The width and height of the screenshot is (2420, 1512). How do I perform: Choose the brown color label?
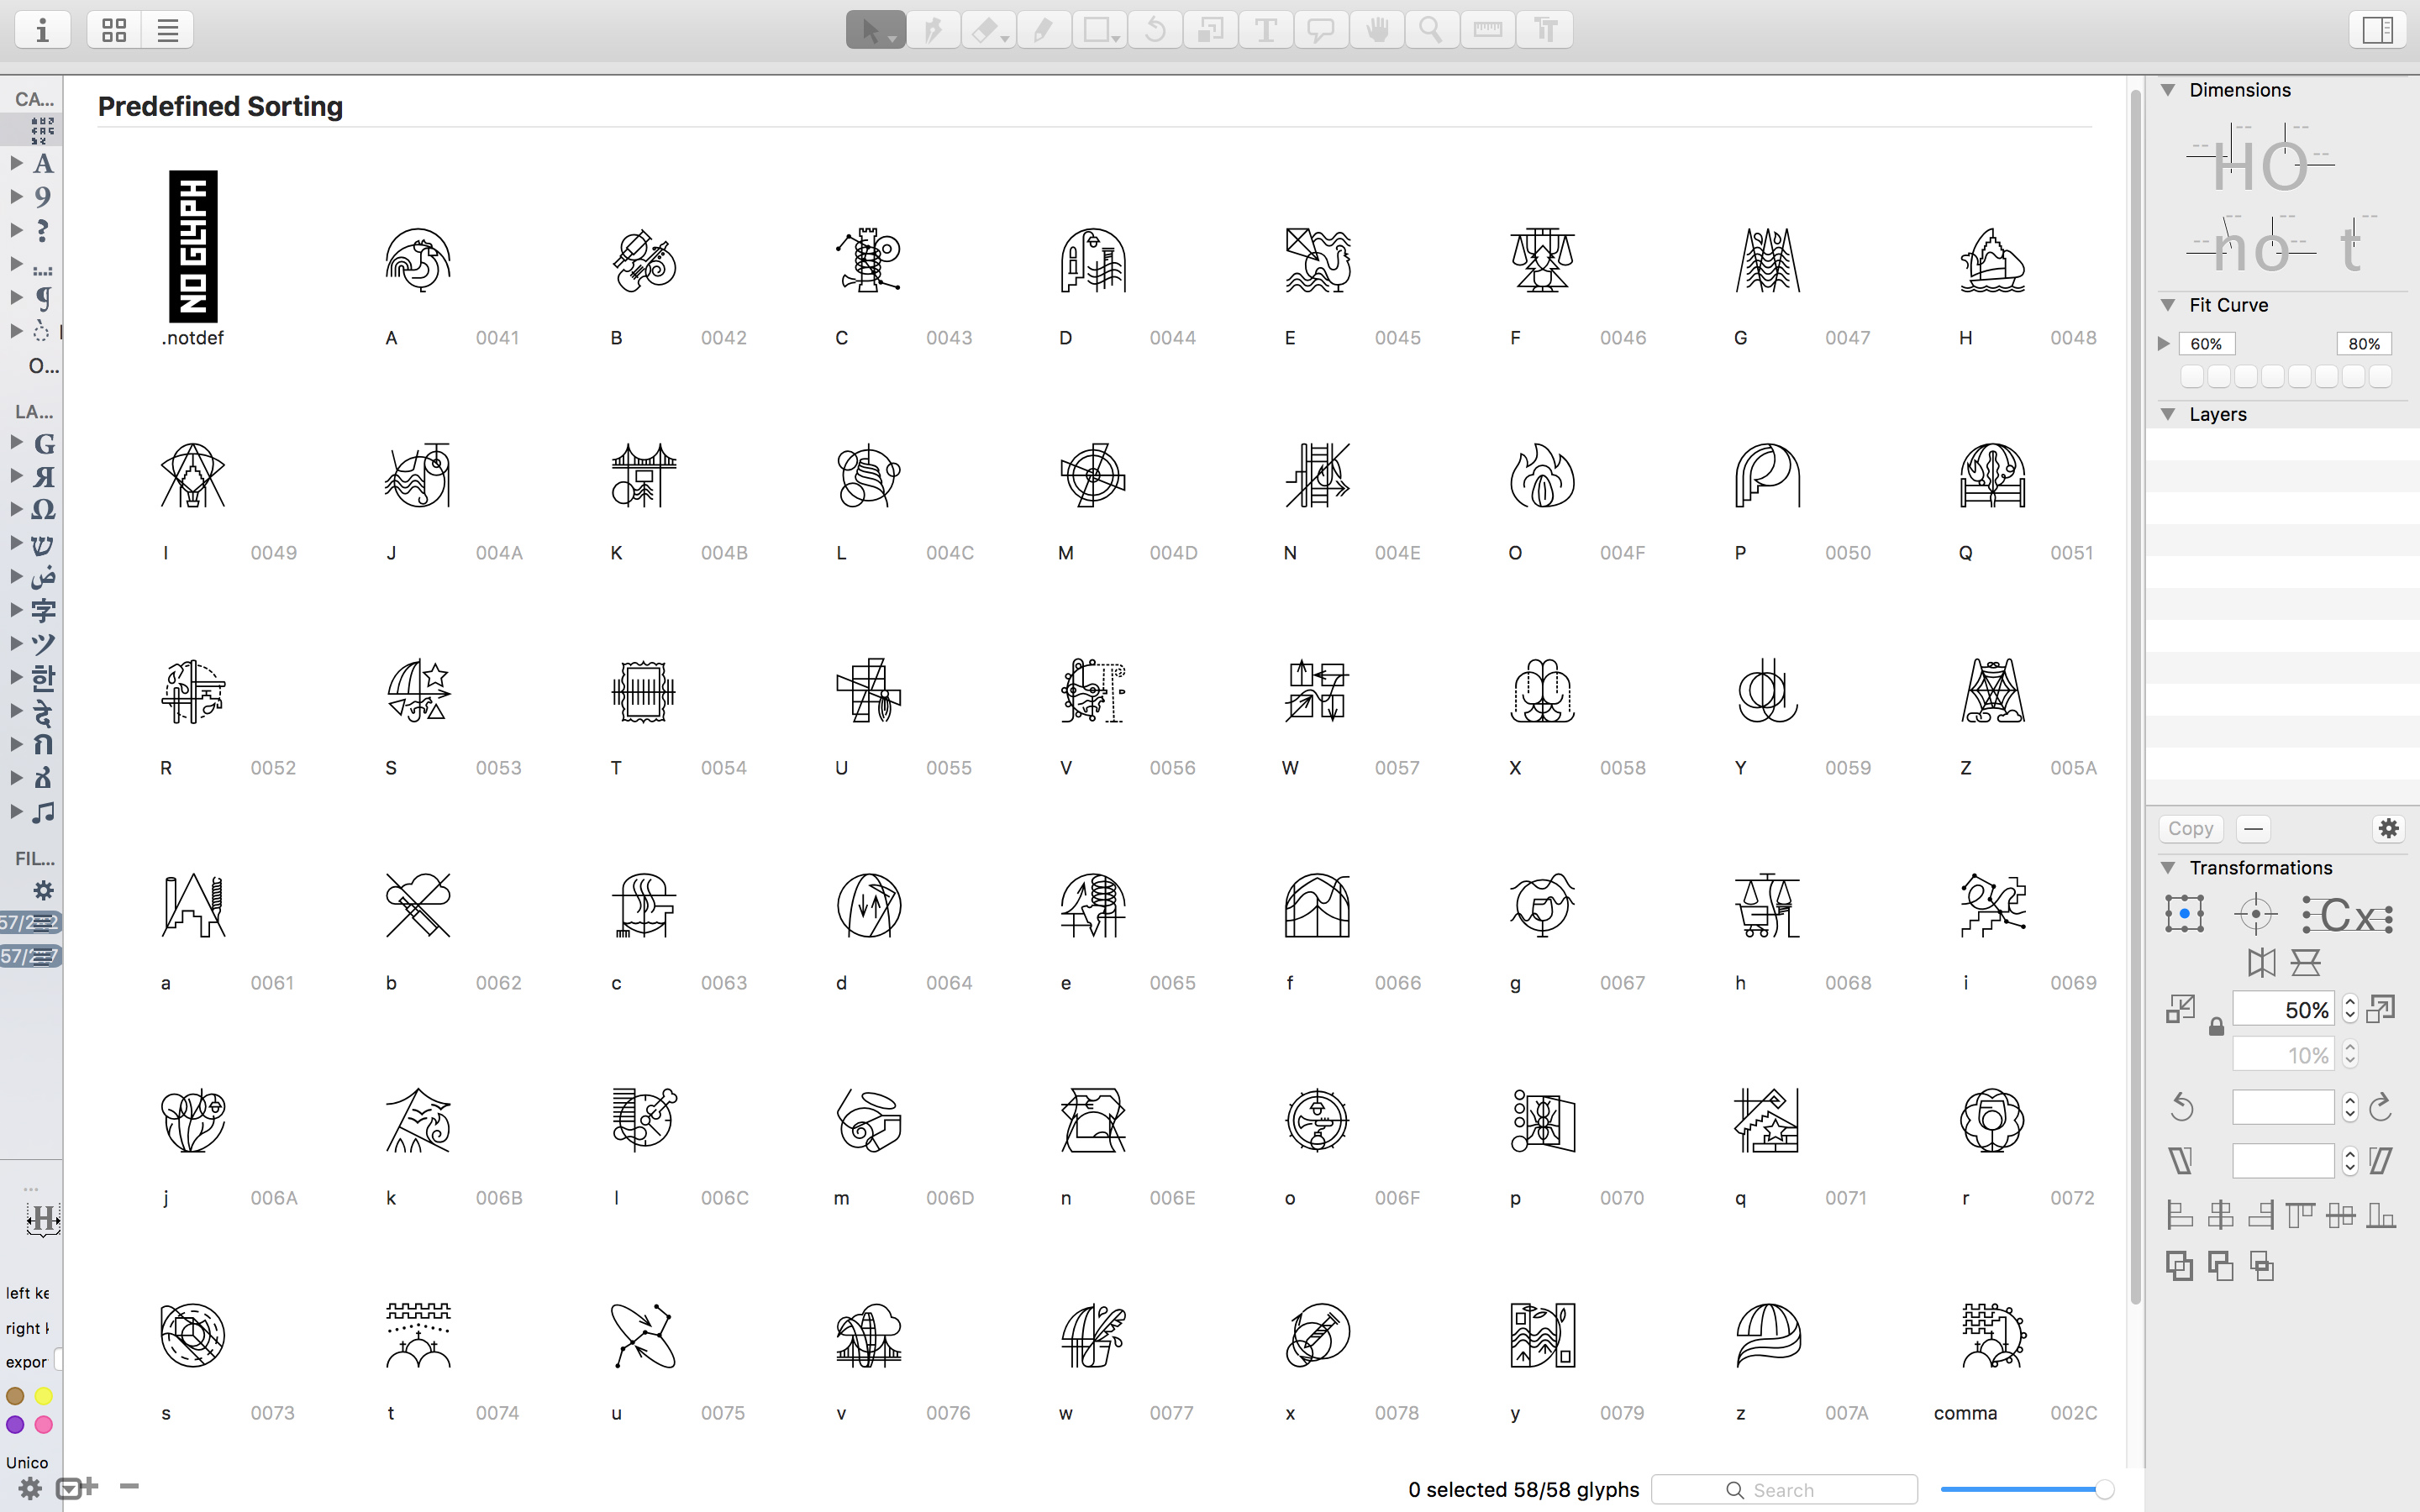[x=15, y=1396]
